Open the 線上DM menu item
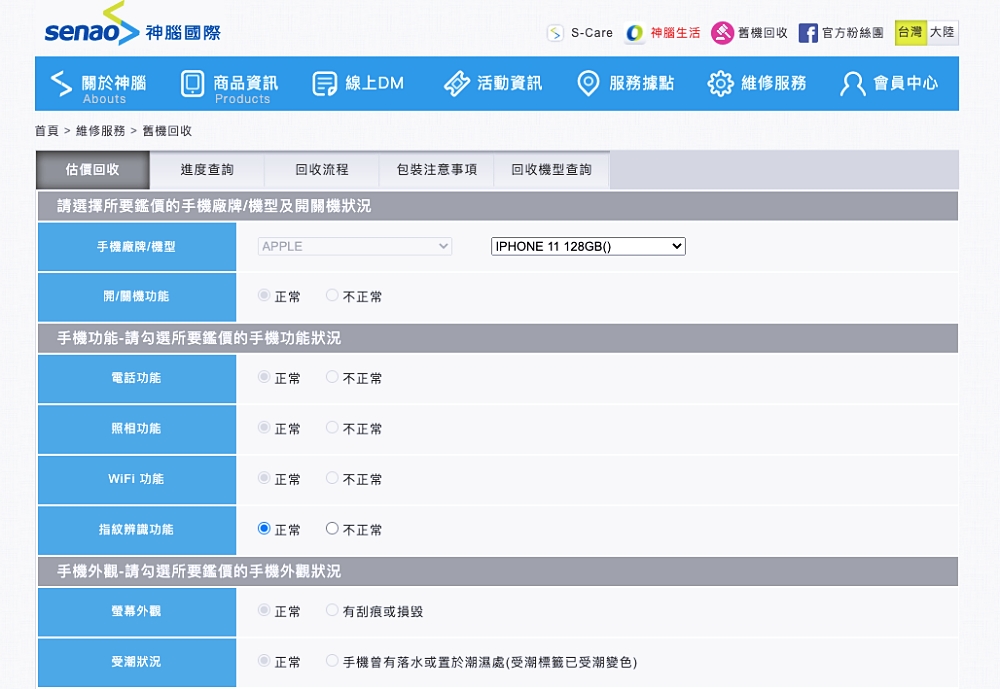This screenshot has height=689, width=1000. pyautogui.click(x=359, y=84)
